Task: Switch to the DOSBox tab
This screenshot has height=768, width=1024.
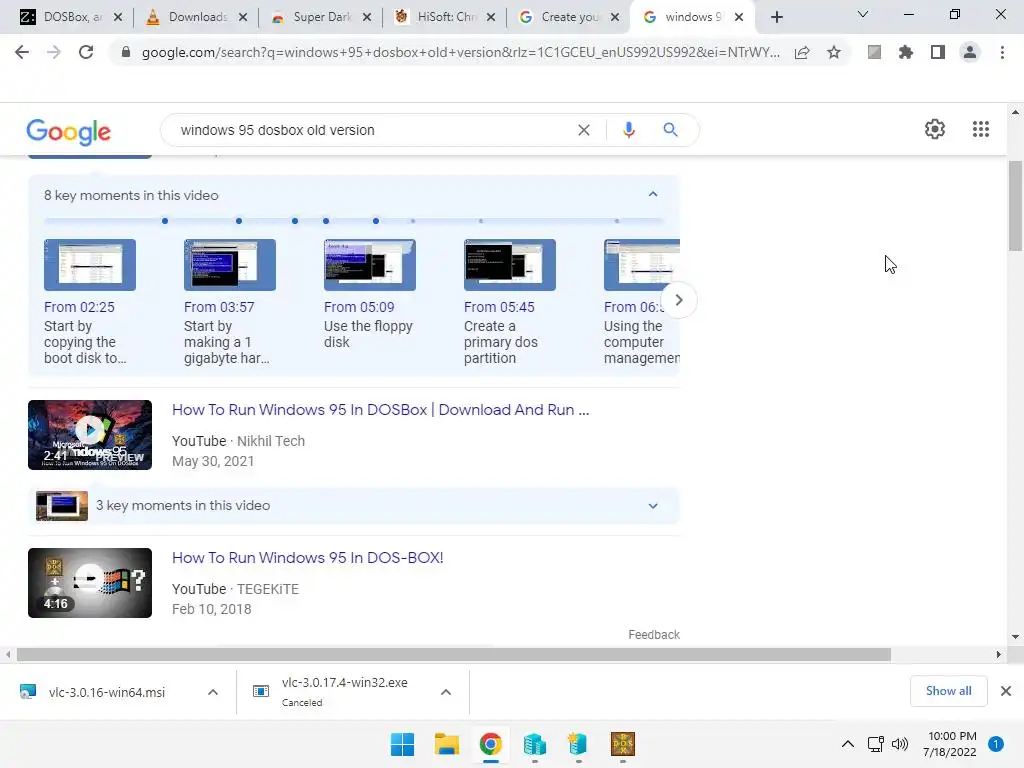Action: tap(72, 17)
